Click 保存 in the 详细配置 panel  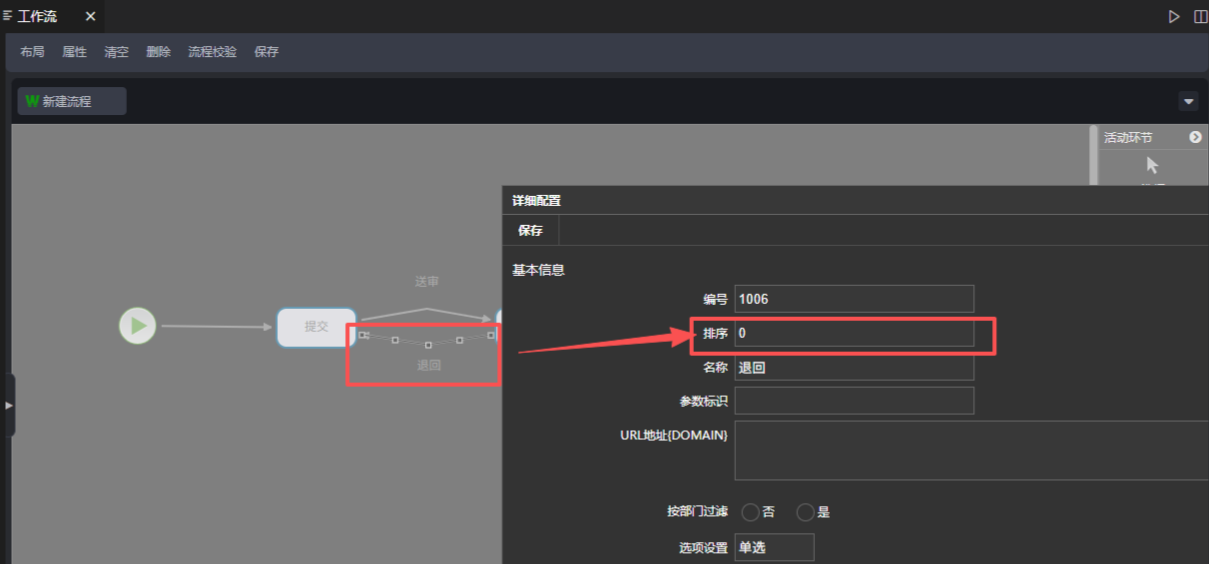530,231
